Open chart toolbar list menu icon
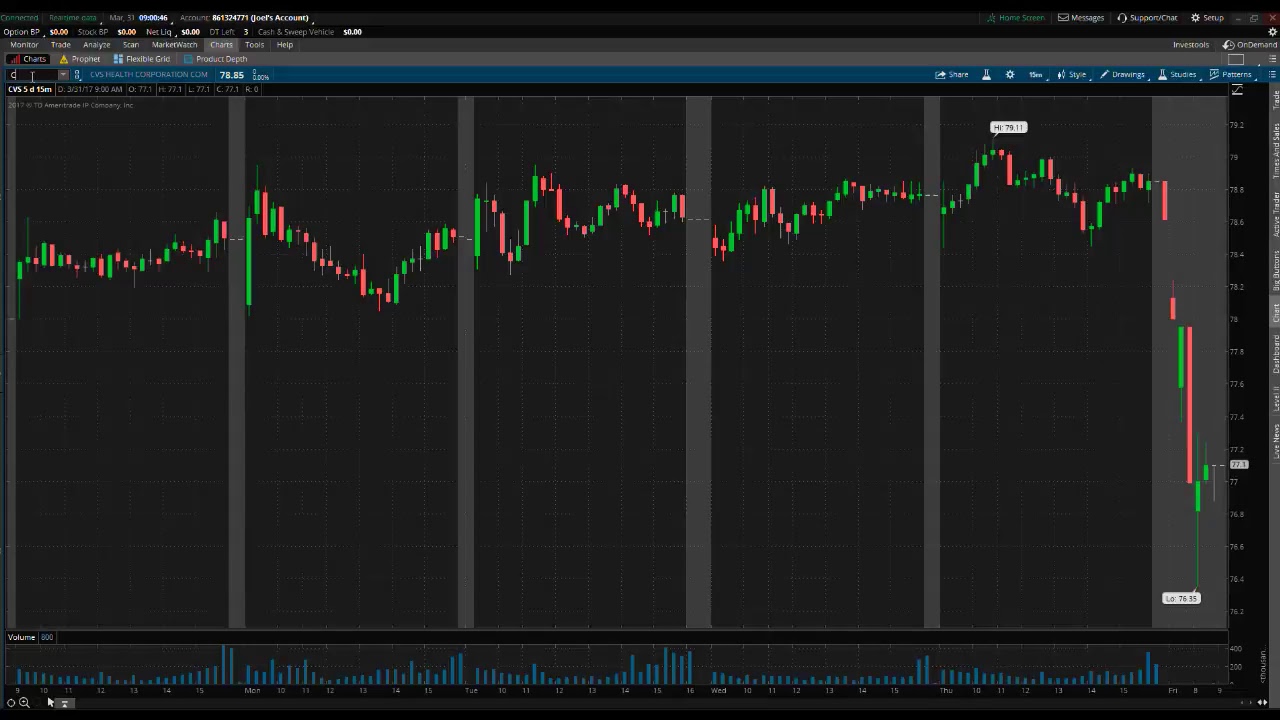 [x=1272, y=75]
